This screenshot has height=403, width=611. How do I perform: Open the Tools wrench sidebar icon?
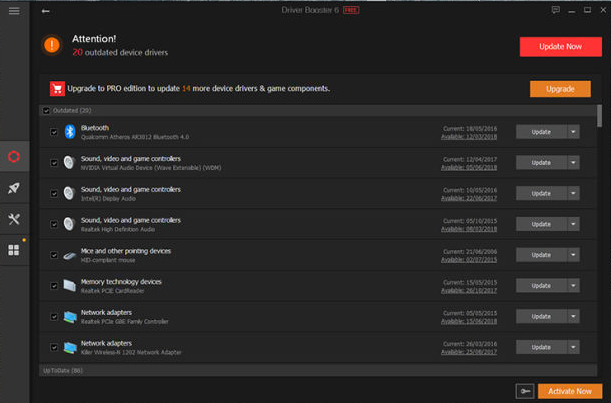[x=14, y=219]
